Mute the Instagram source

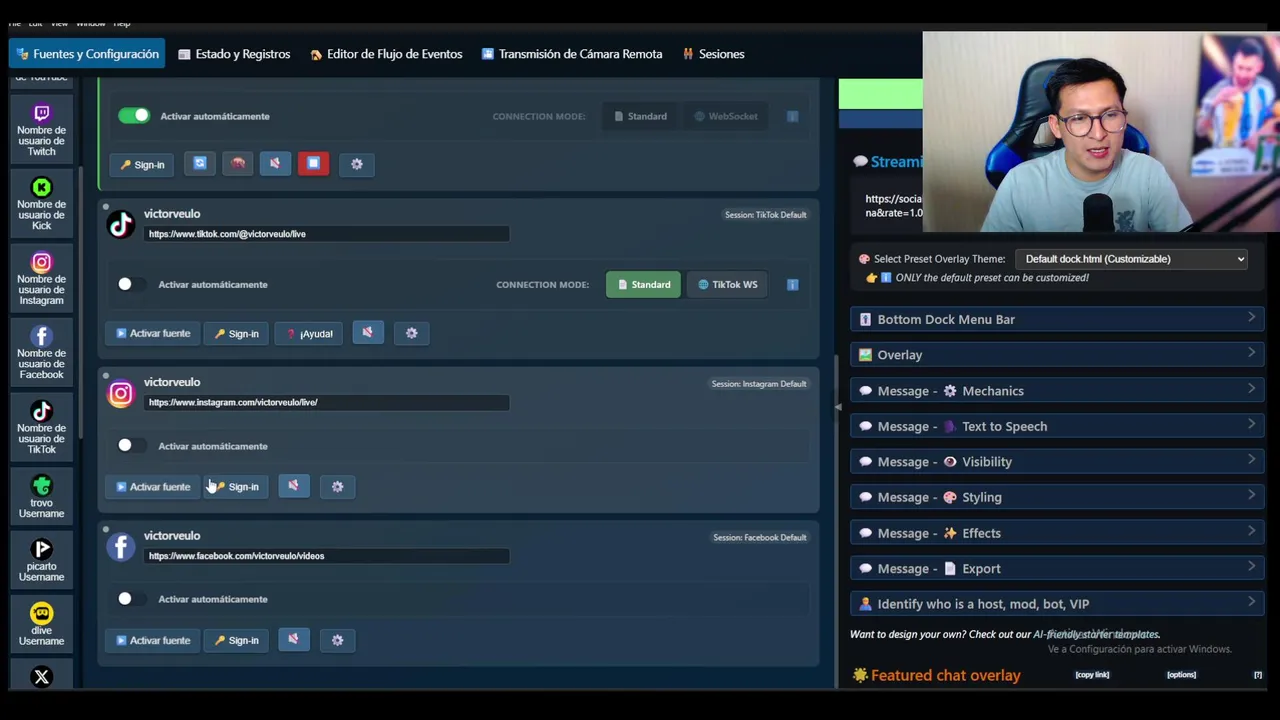(x=293, y=486)
